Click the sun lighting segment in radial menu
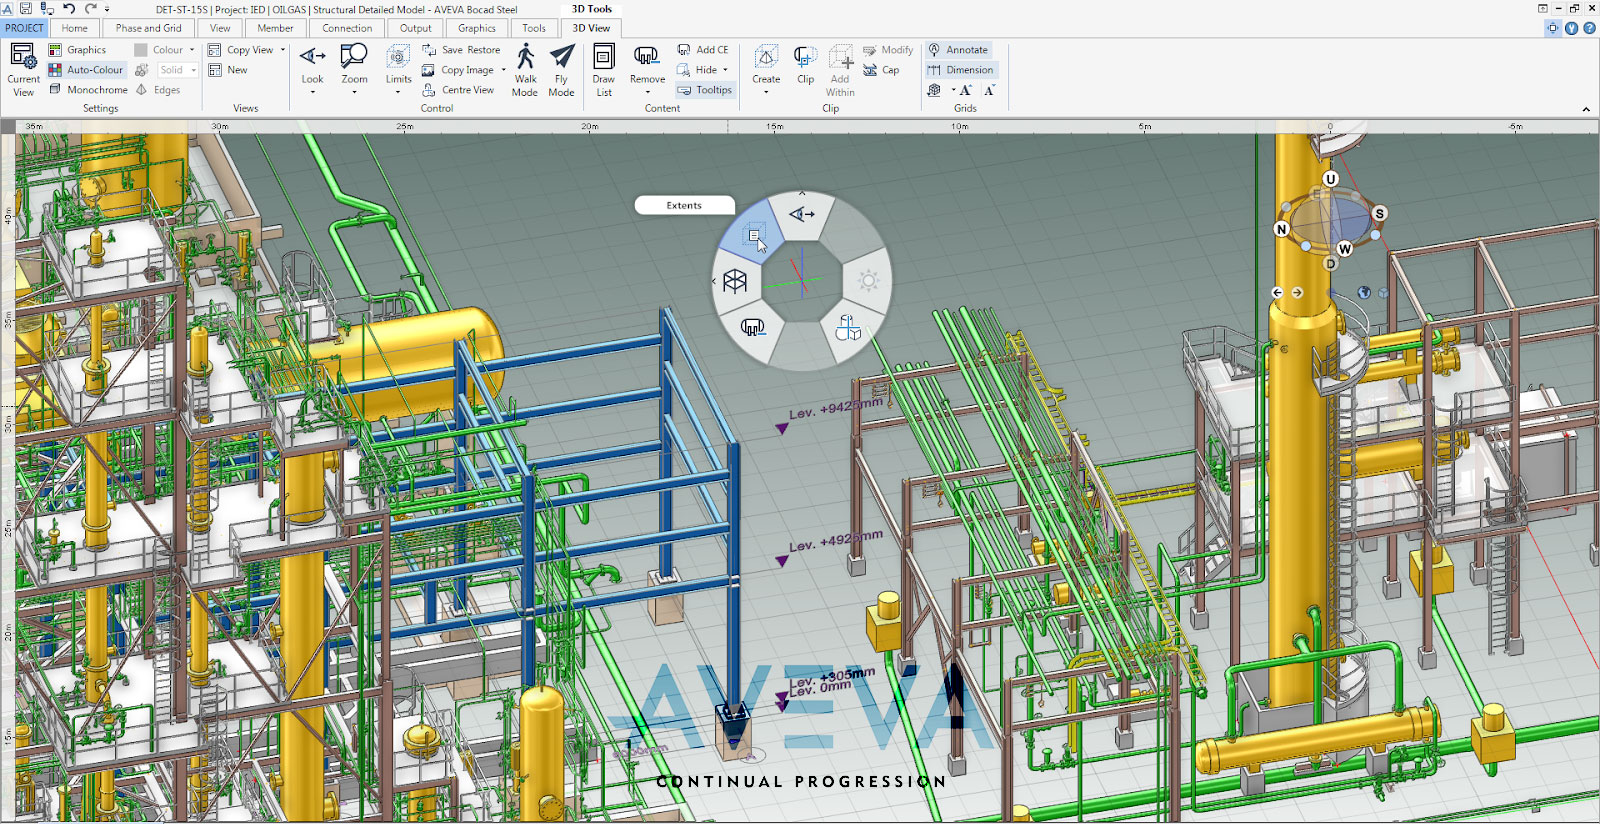1600x824 pixels. click(x=868, y=281)
